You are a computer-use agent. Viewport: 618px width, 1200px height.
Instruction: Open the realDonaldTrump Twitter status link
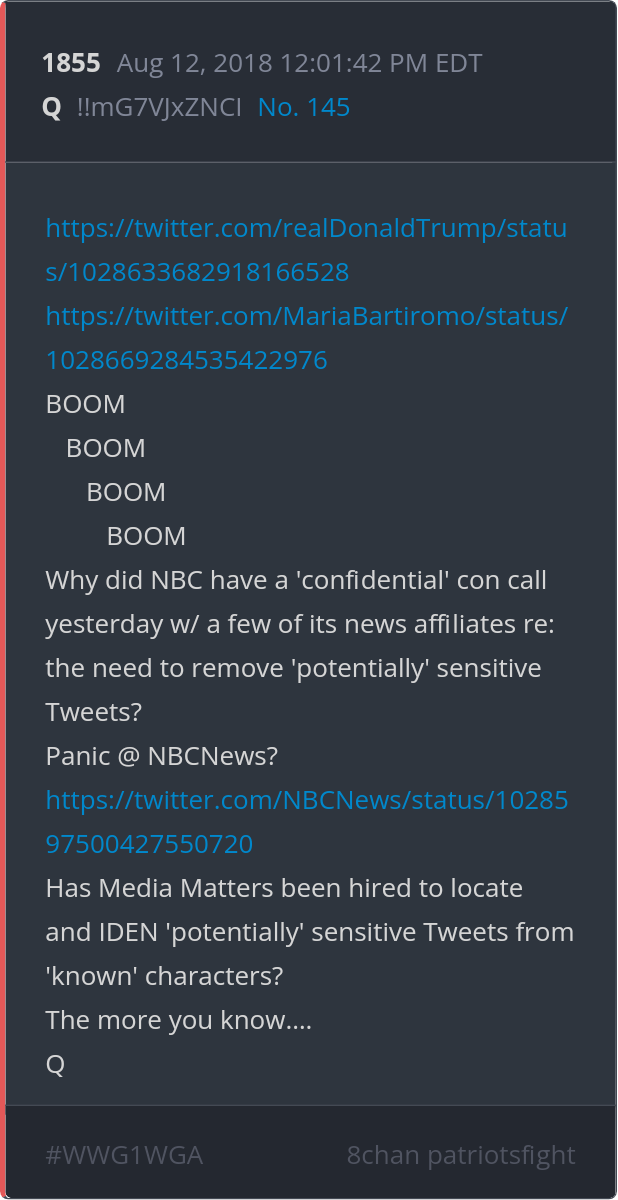click(306, 250)
